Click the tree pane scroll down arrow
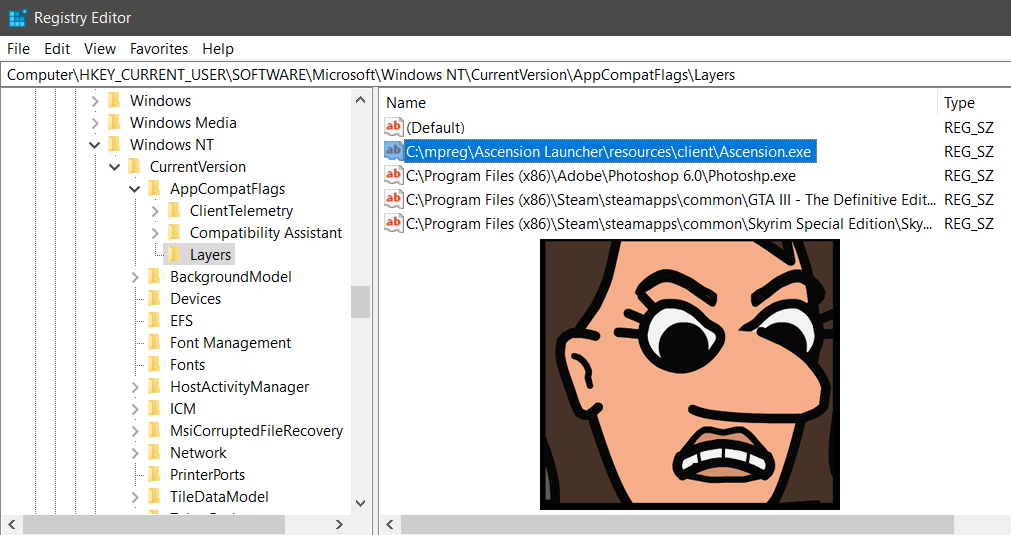The image size is (1011, 535). tap(360, 503)
